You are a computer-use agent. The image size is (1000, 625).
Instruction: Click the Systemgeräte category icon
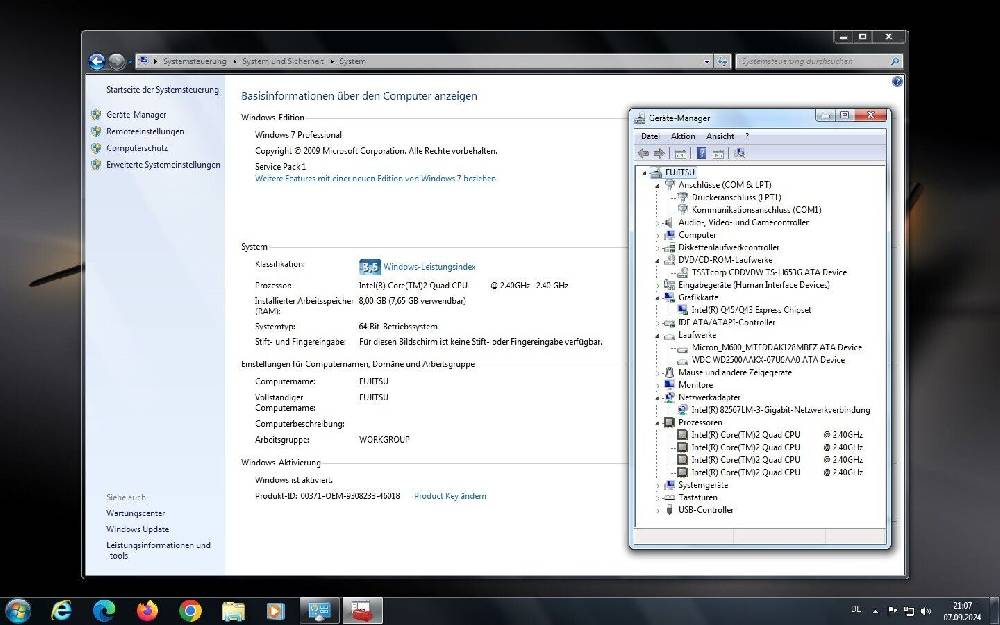pos(669,485)
